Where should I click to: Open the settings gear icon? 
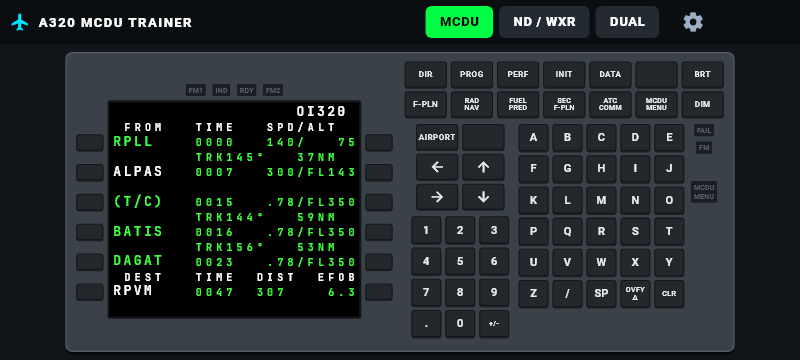[x=693, y=22]
